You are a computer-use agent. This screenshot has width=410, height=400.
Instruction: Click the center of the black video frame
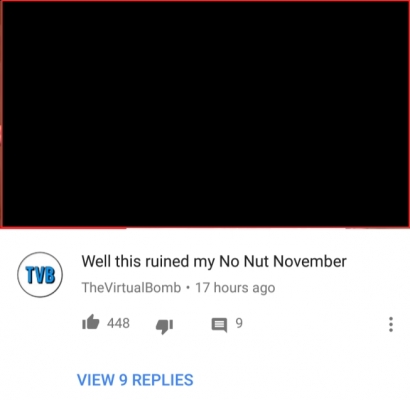coord(205,114)
